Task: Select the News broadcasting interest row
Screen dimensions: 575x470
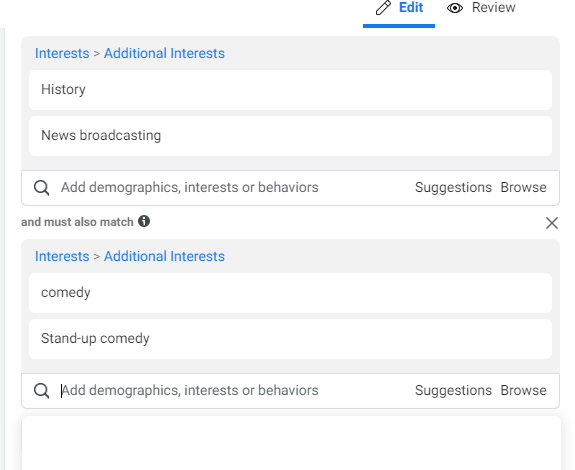Action: 290,136
